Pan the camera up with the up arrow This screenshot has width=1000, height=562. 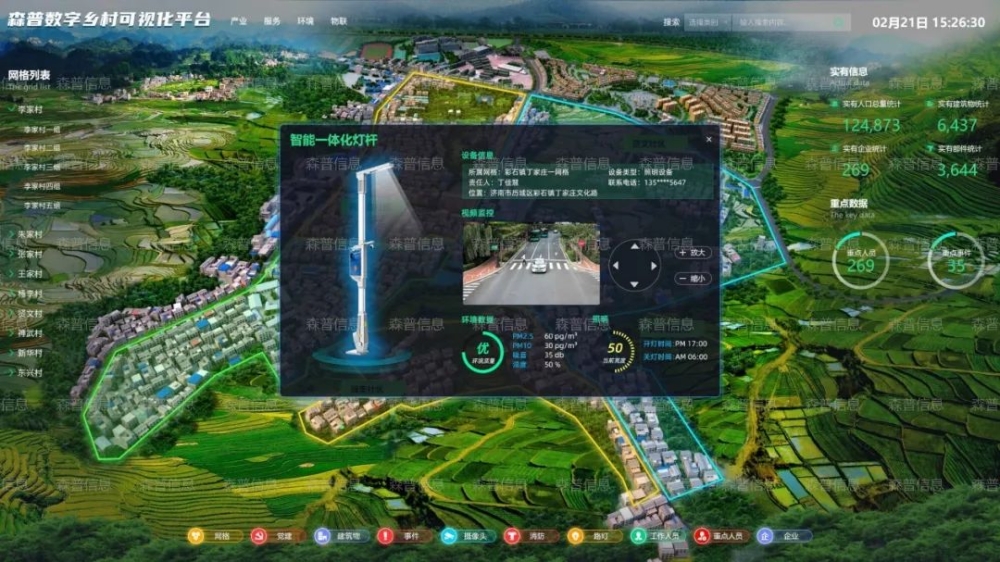(x=635, y=246)
